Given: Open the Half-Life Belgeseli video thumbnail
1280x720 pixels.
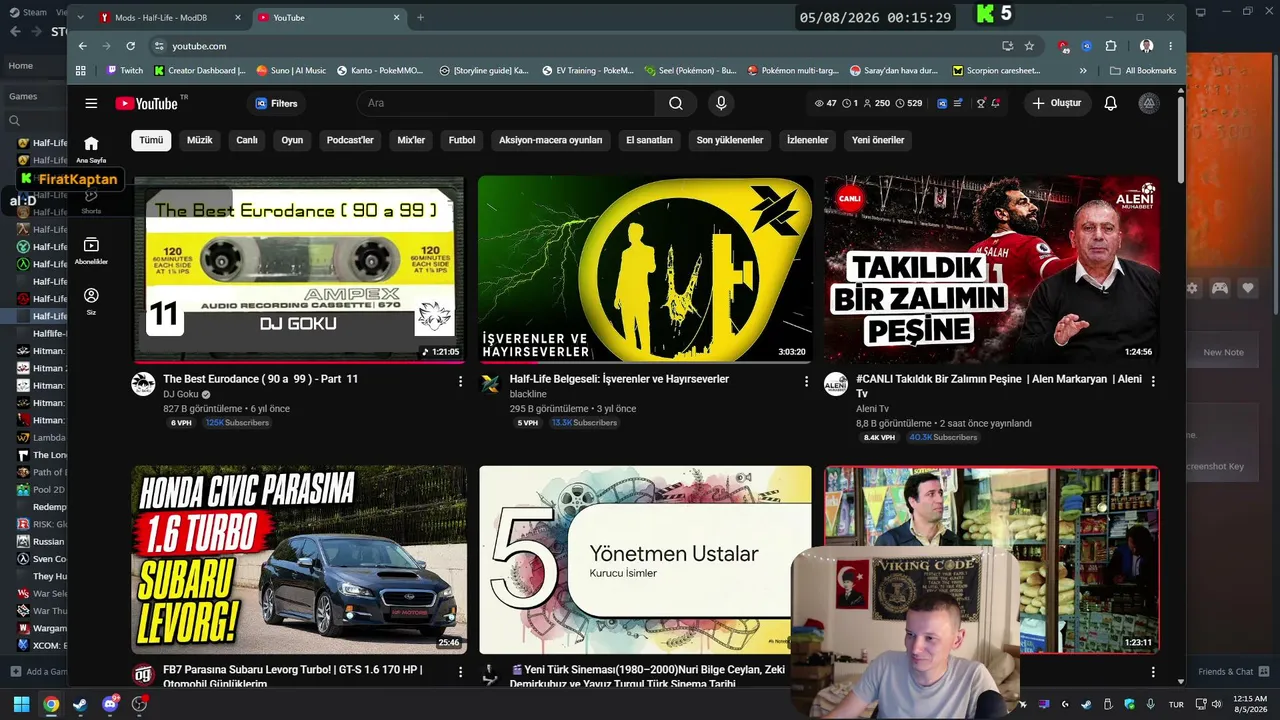Looking at the screenshot, I should pyautogui.click(x=645, y=269).
